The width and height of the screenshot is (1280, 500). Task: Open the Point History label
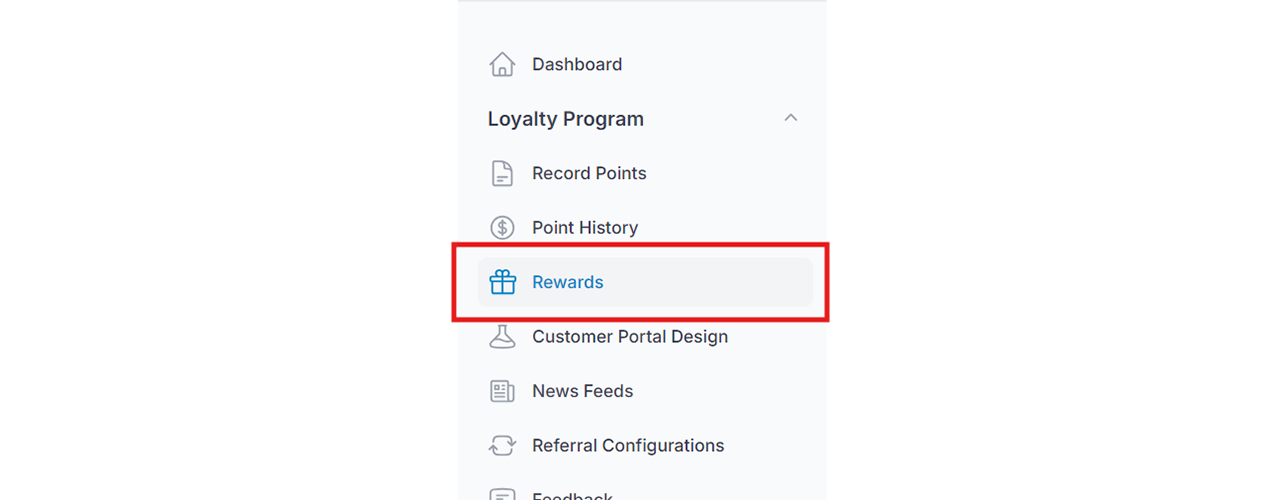(x=585, y=228)
